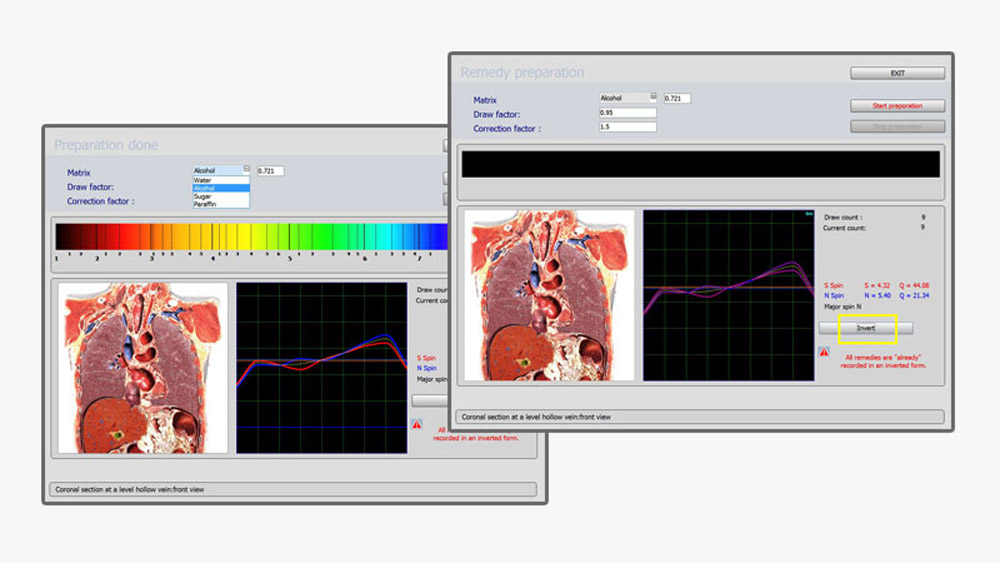Click the Correction factor field showing 1.5
This screenshot has width=1000, height=563.
coord(628,127)
